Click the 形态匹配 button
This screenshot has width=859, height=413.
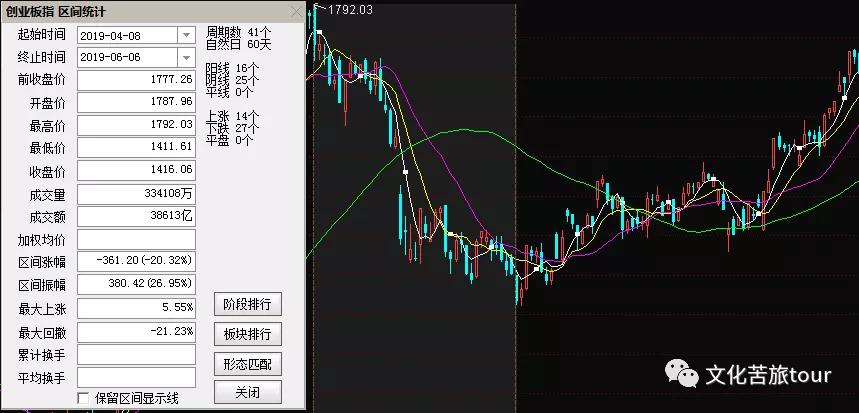click(248, 364)
